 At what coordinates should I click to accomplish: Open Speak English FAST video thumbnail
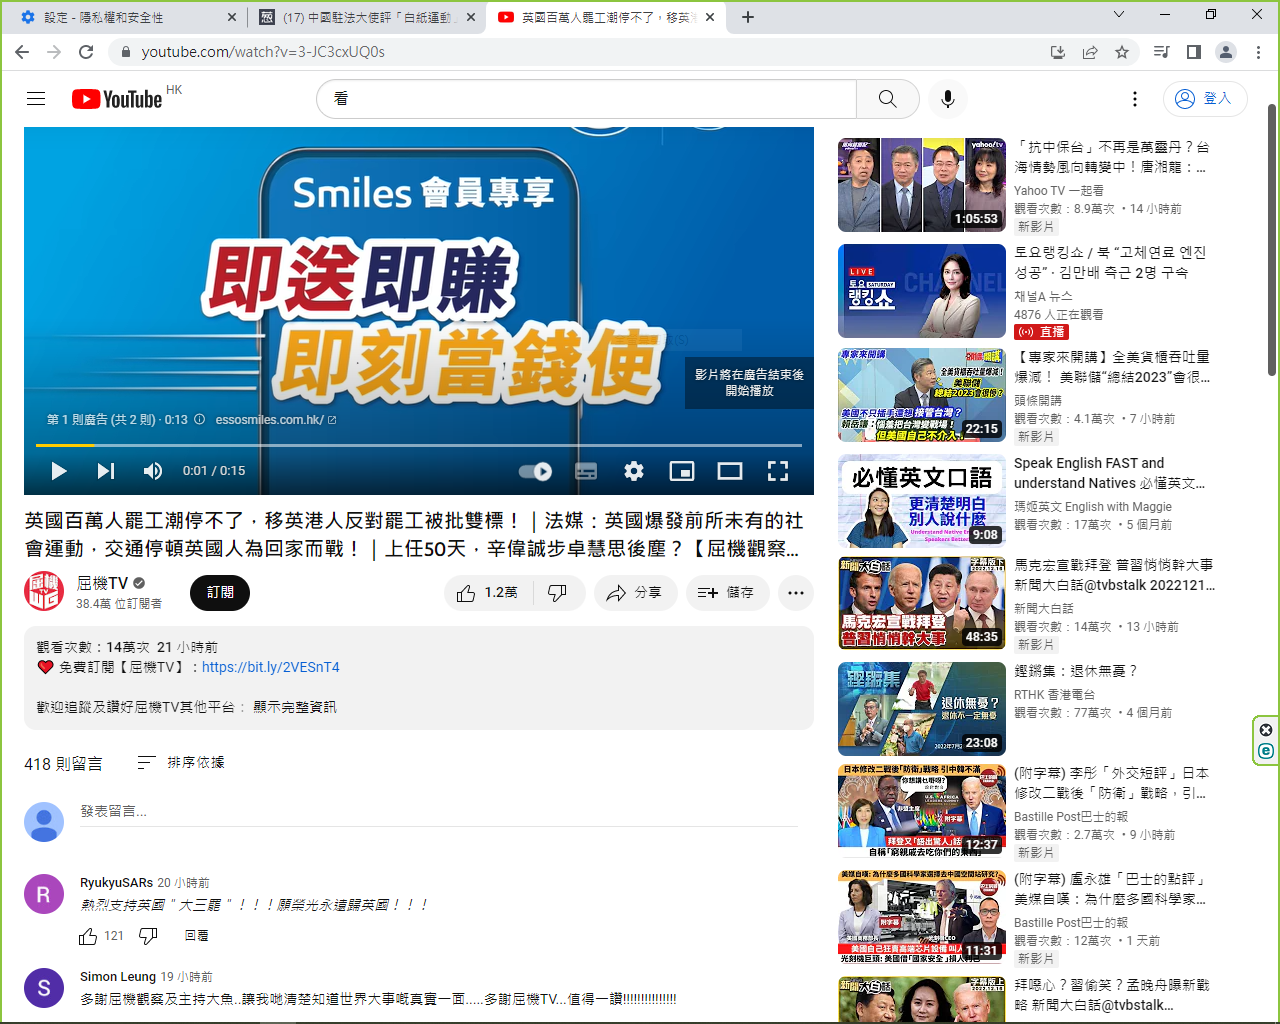tap(922, 501)
